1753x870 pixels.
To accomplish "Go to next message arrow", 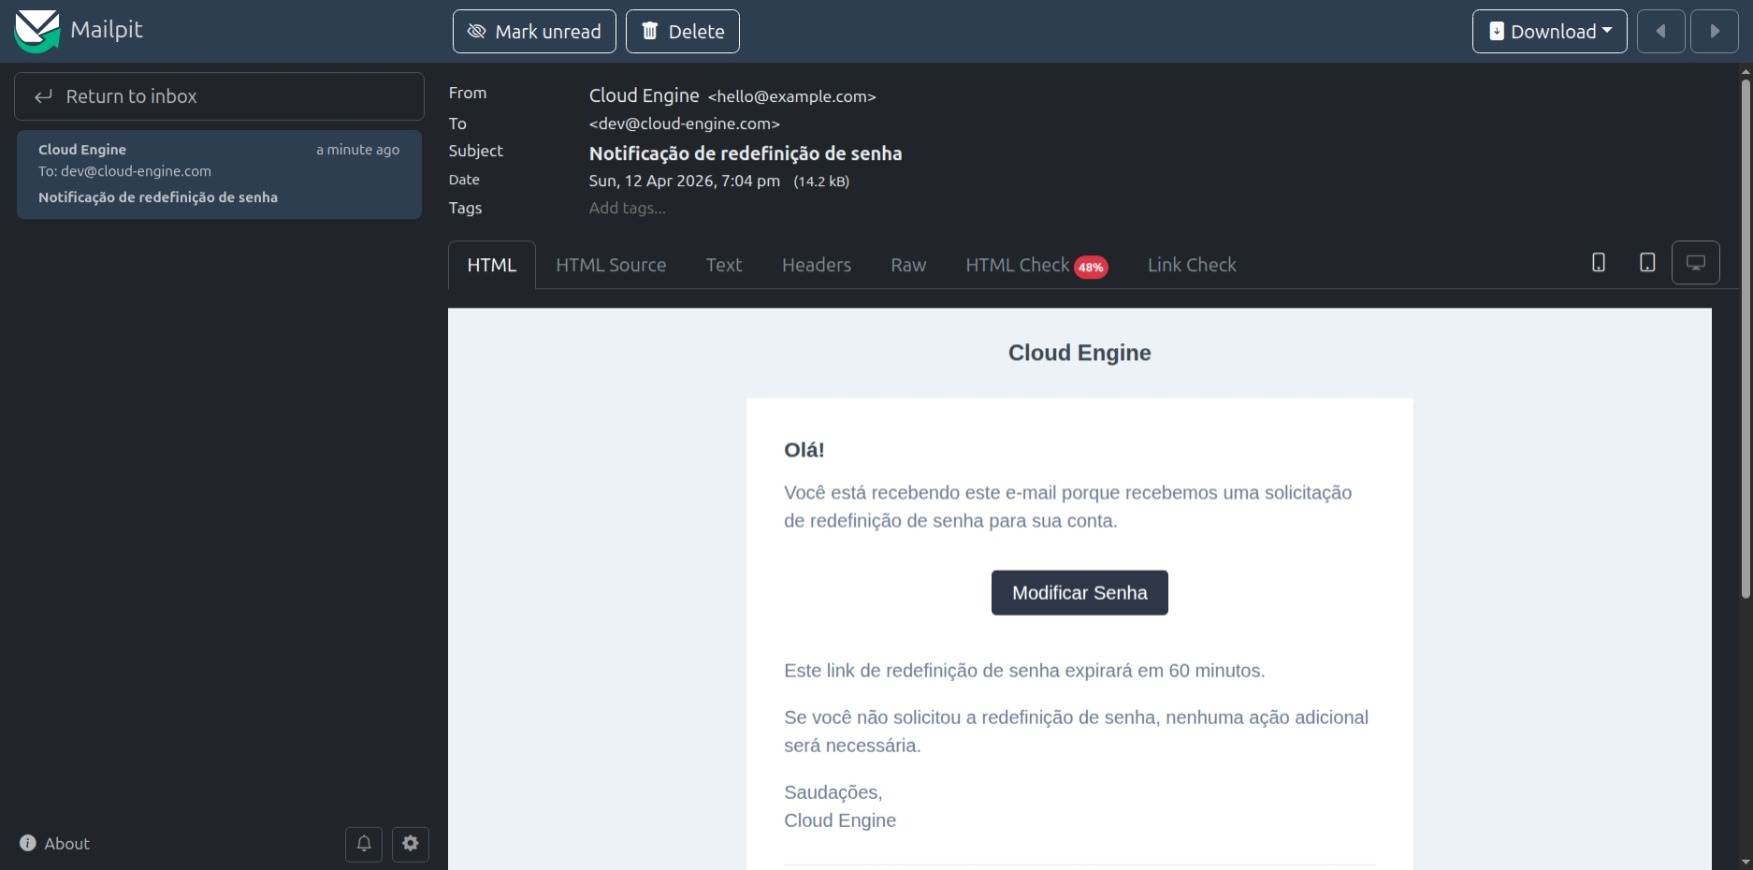I will 1715,31.
